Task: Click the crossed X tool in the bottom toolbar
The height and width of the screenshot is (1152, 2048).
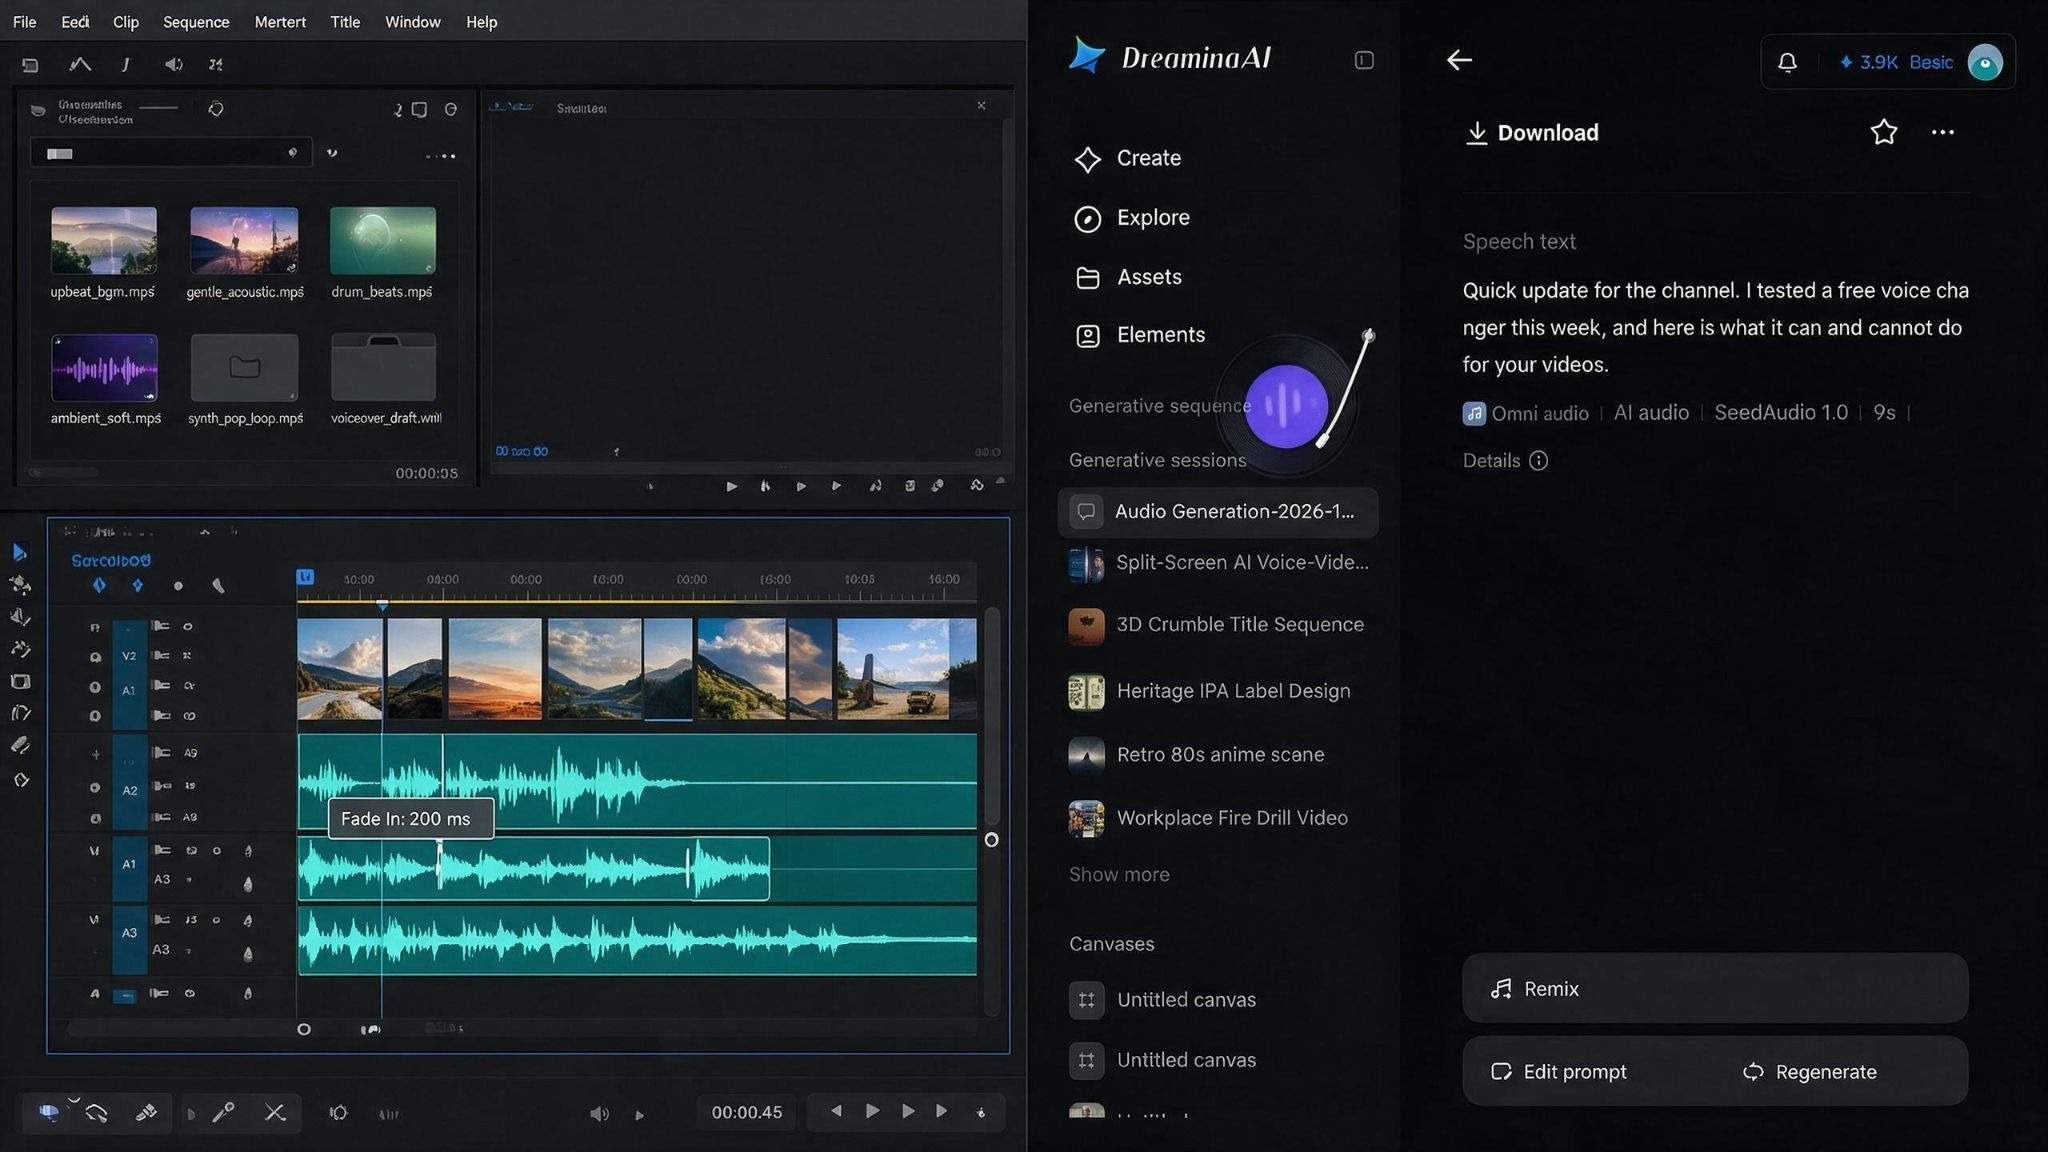Action: pos(275,1112)
